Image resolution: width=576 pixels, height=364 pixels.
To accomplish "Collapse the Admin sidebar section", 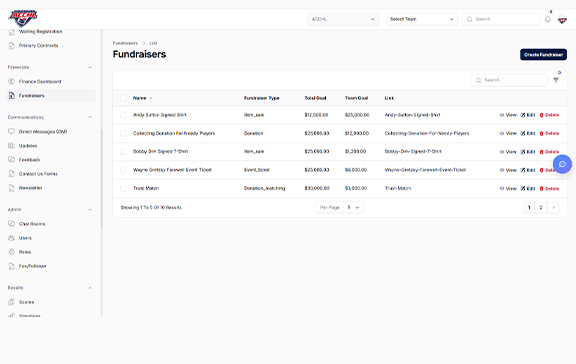I will pos(90,209).
